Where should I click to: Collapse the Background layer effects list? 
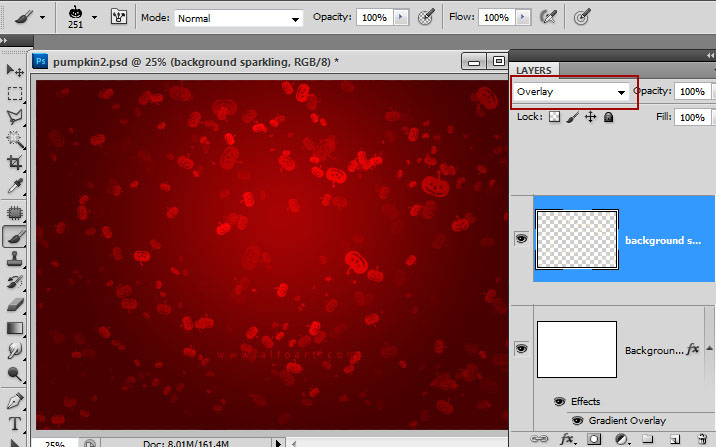tap(709, 349)
